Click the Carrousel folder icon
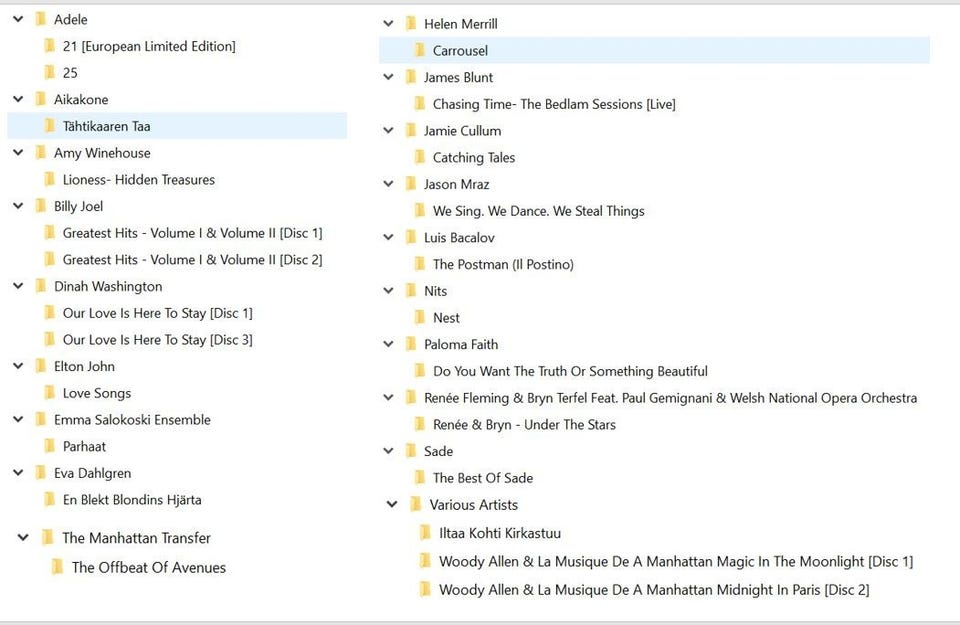Image resolution: width=960 pixels, height=625 pixels. [x=420, y=50]
